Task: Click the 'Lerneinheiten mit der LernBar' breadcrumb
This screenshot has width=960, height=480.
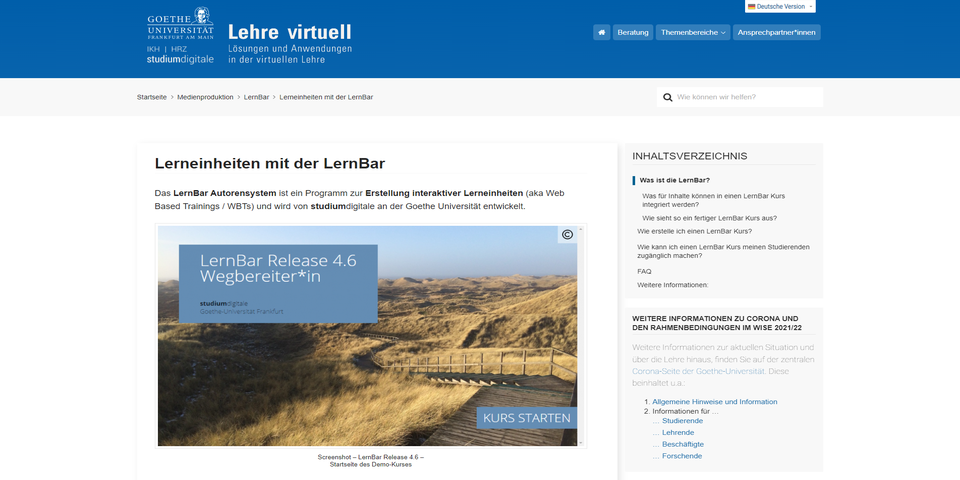Action: click(326, 97)
